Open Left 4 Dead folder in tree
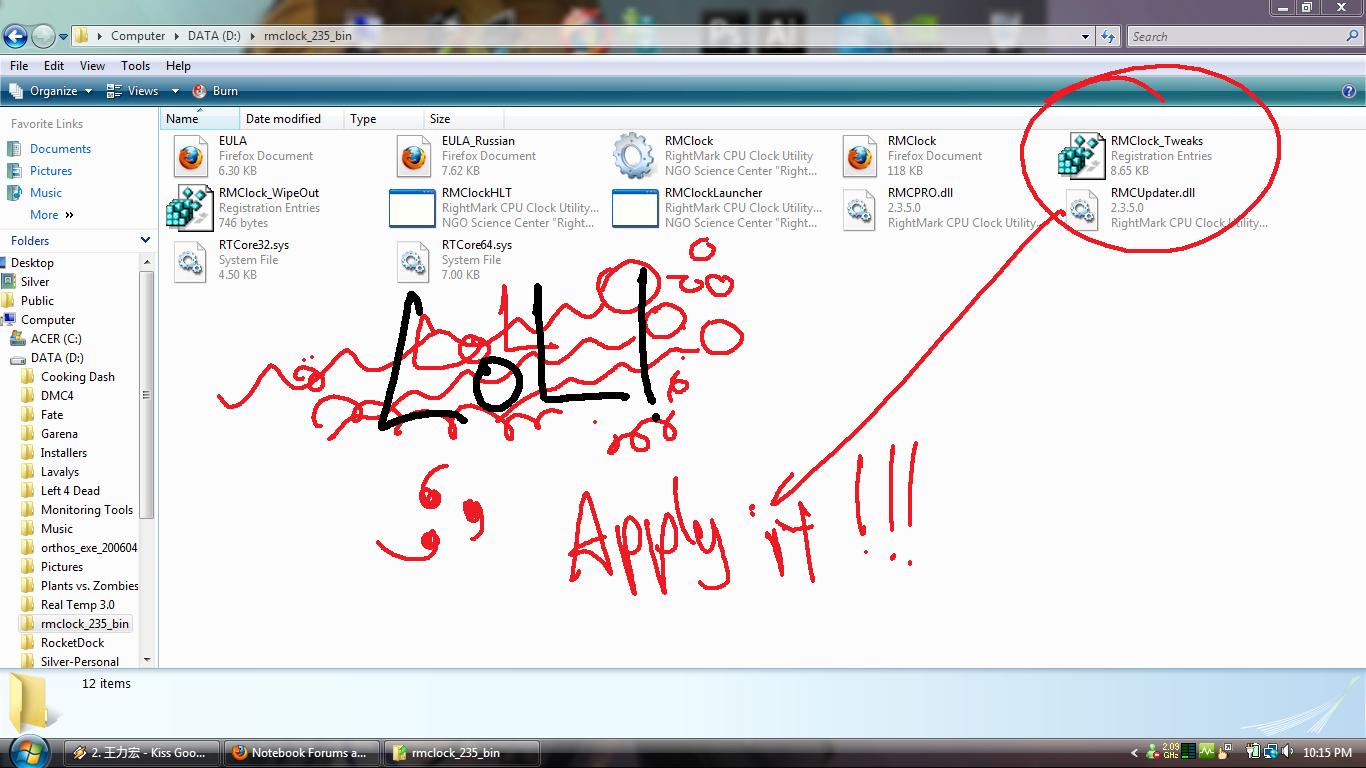 click(70, 491)
